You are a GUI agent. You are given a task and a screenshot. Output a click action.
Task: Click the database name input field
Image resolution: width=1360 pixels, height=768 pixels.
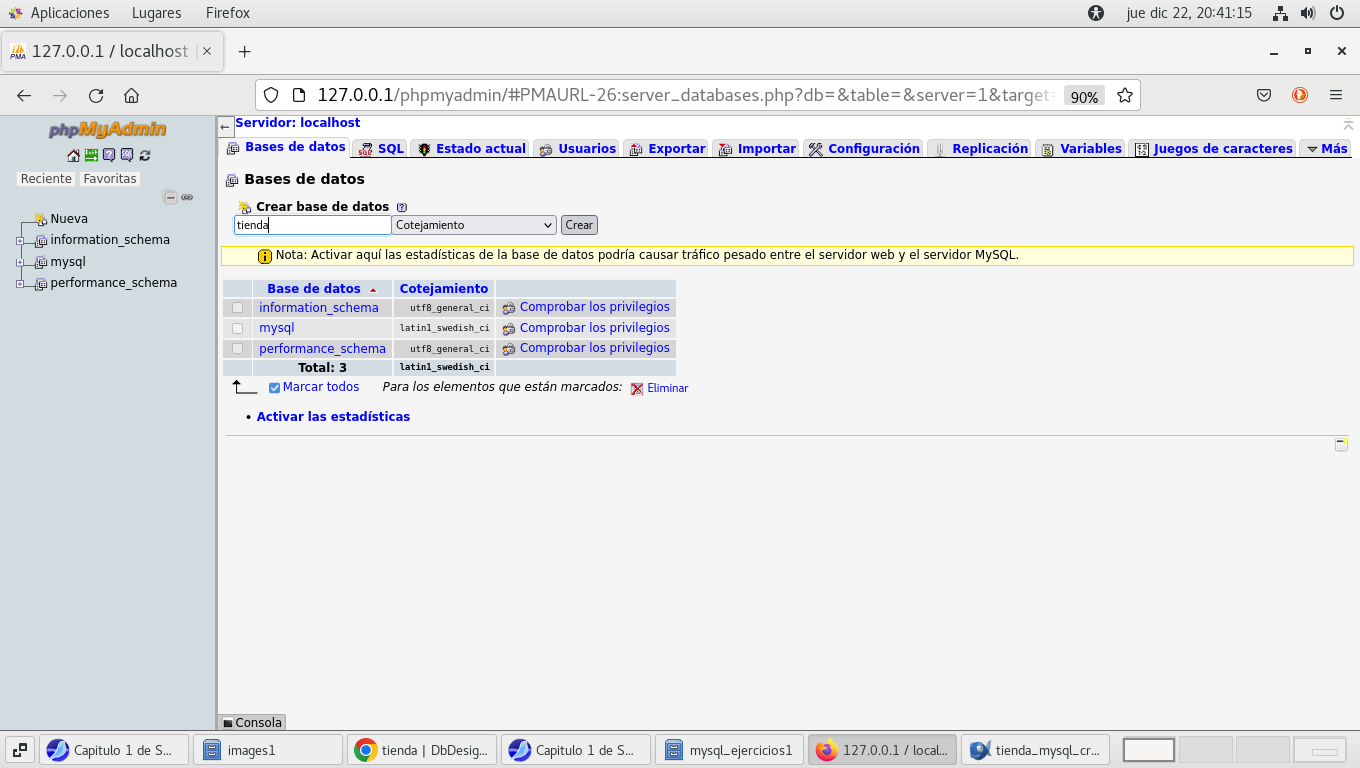coord(312,225)
